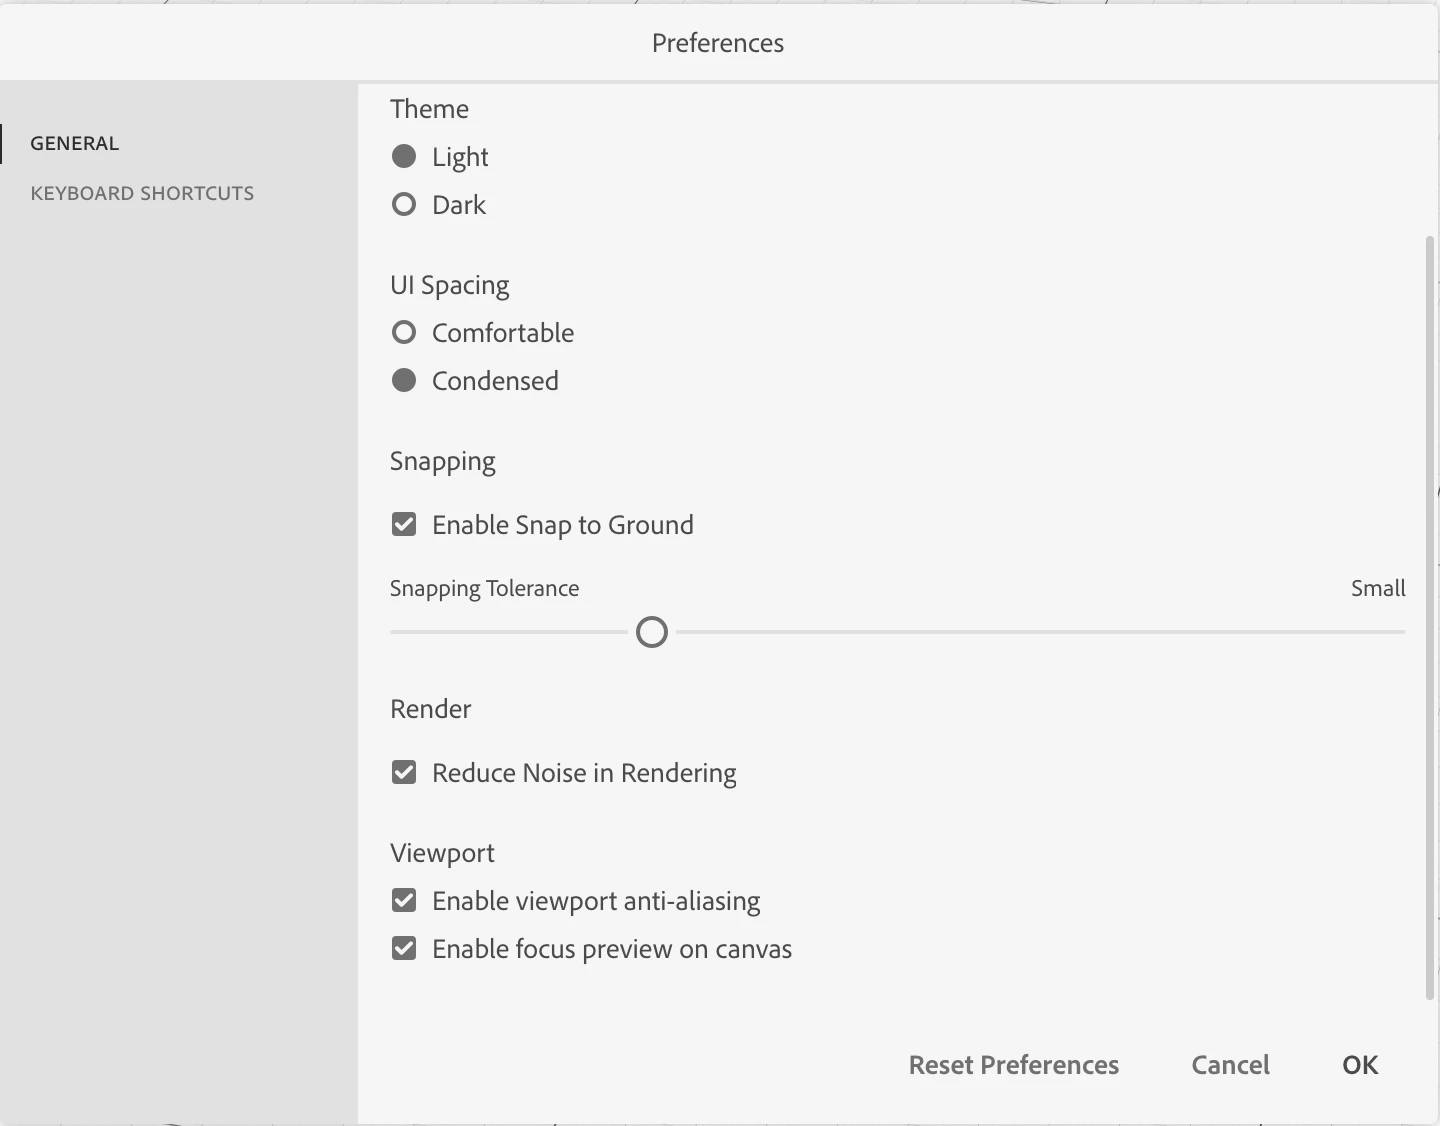The image size is (1440, 1126).
Task: Set UI Spacing to Comfortable
Action: pos(404,333)
